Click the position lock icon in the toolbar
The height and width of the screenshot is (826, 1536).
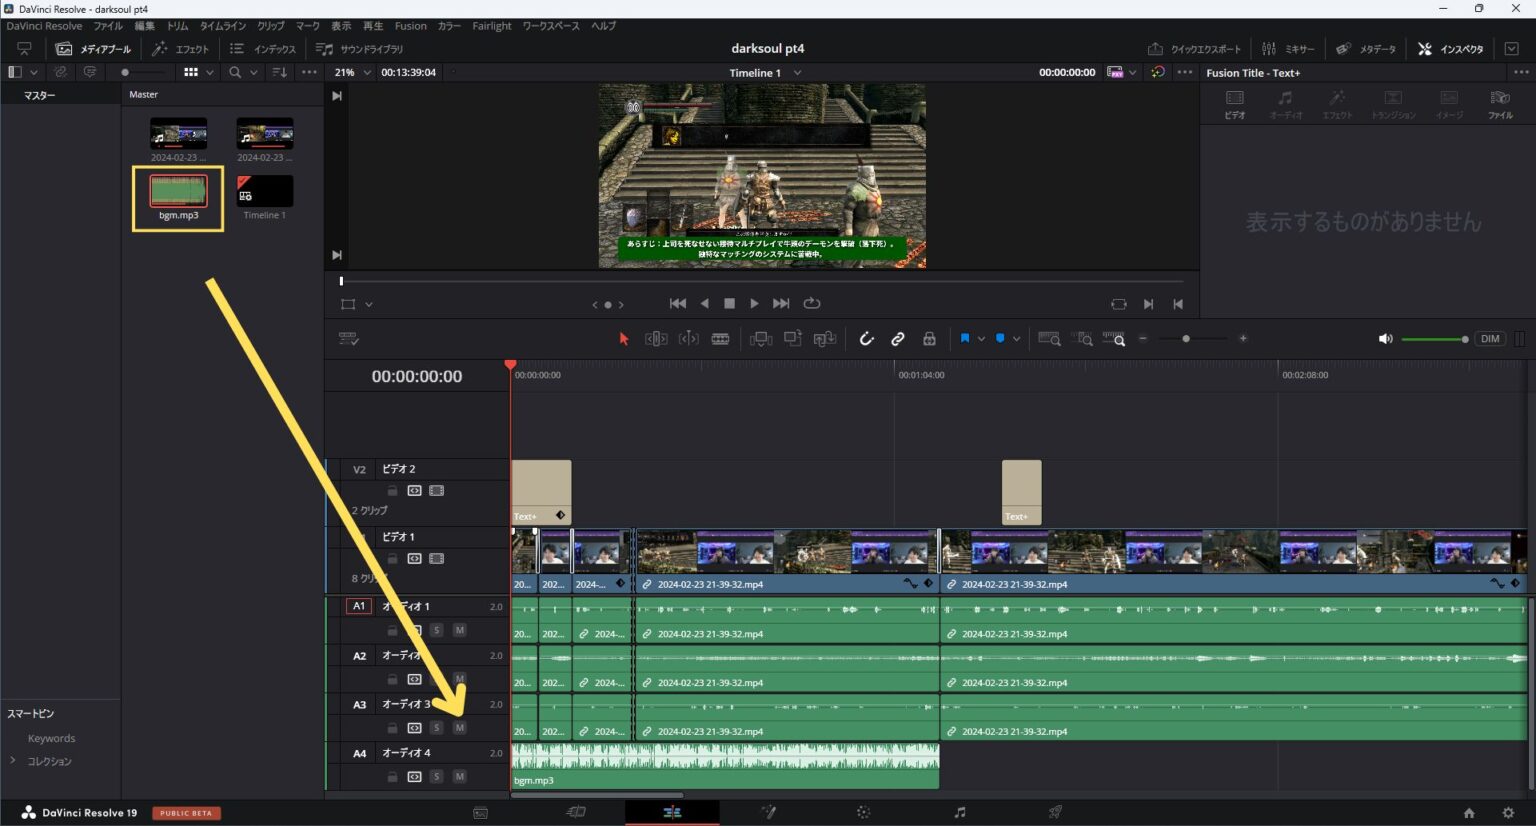pyautogui.click(x=929, y=338)
